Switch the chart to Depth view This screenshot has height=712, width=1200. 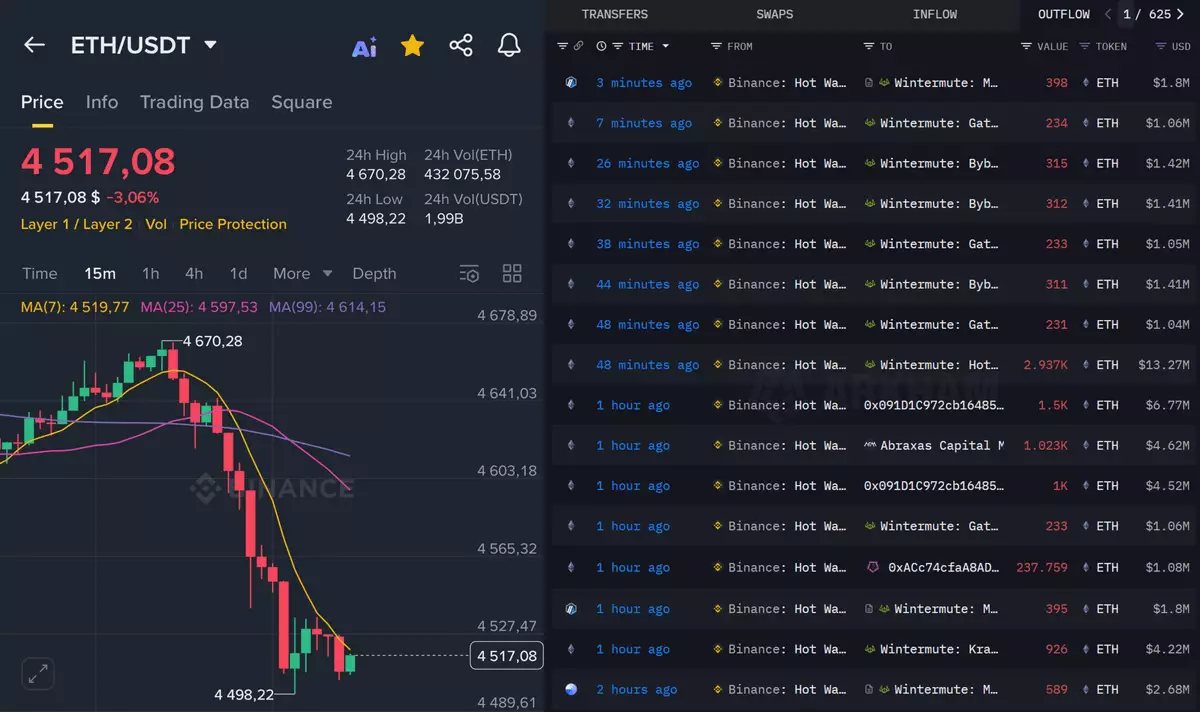(374, 274)
